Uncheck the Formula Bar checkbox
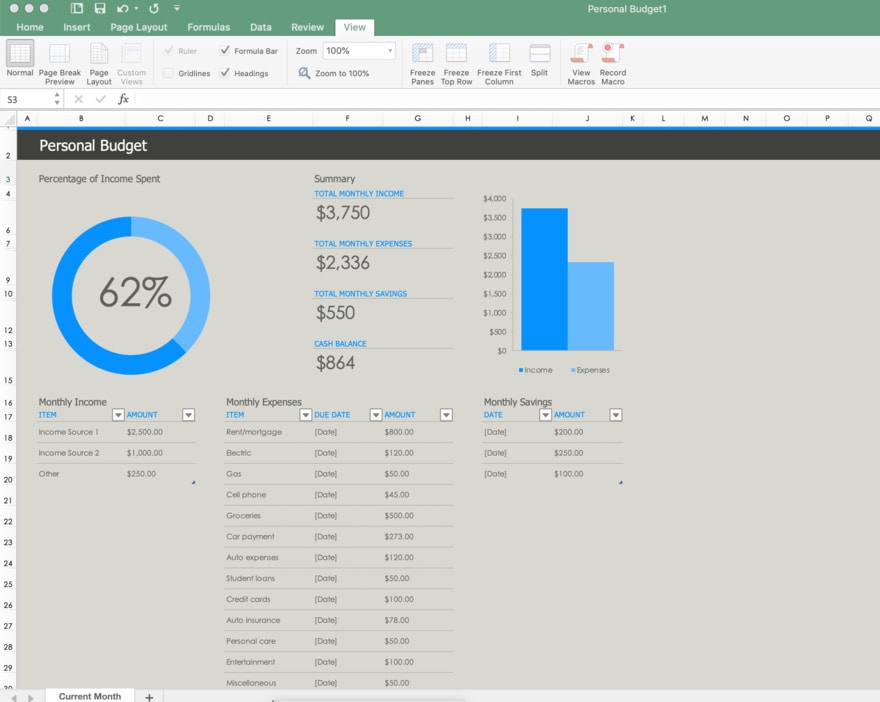Screen dimensions: 880x702 pyautogui.click(x=224, y=51)
